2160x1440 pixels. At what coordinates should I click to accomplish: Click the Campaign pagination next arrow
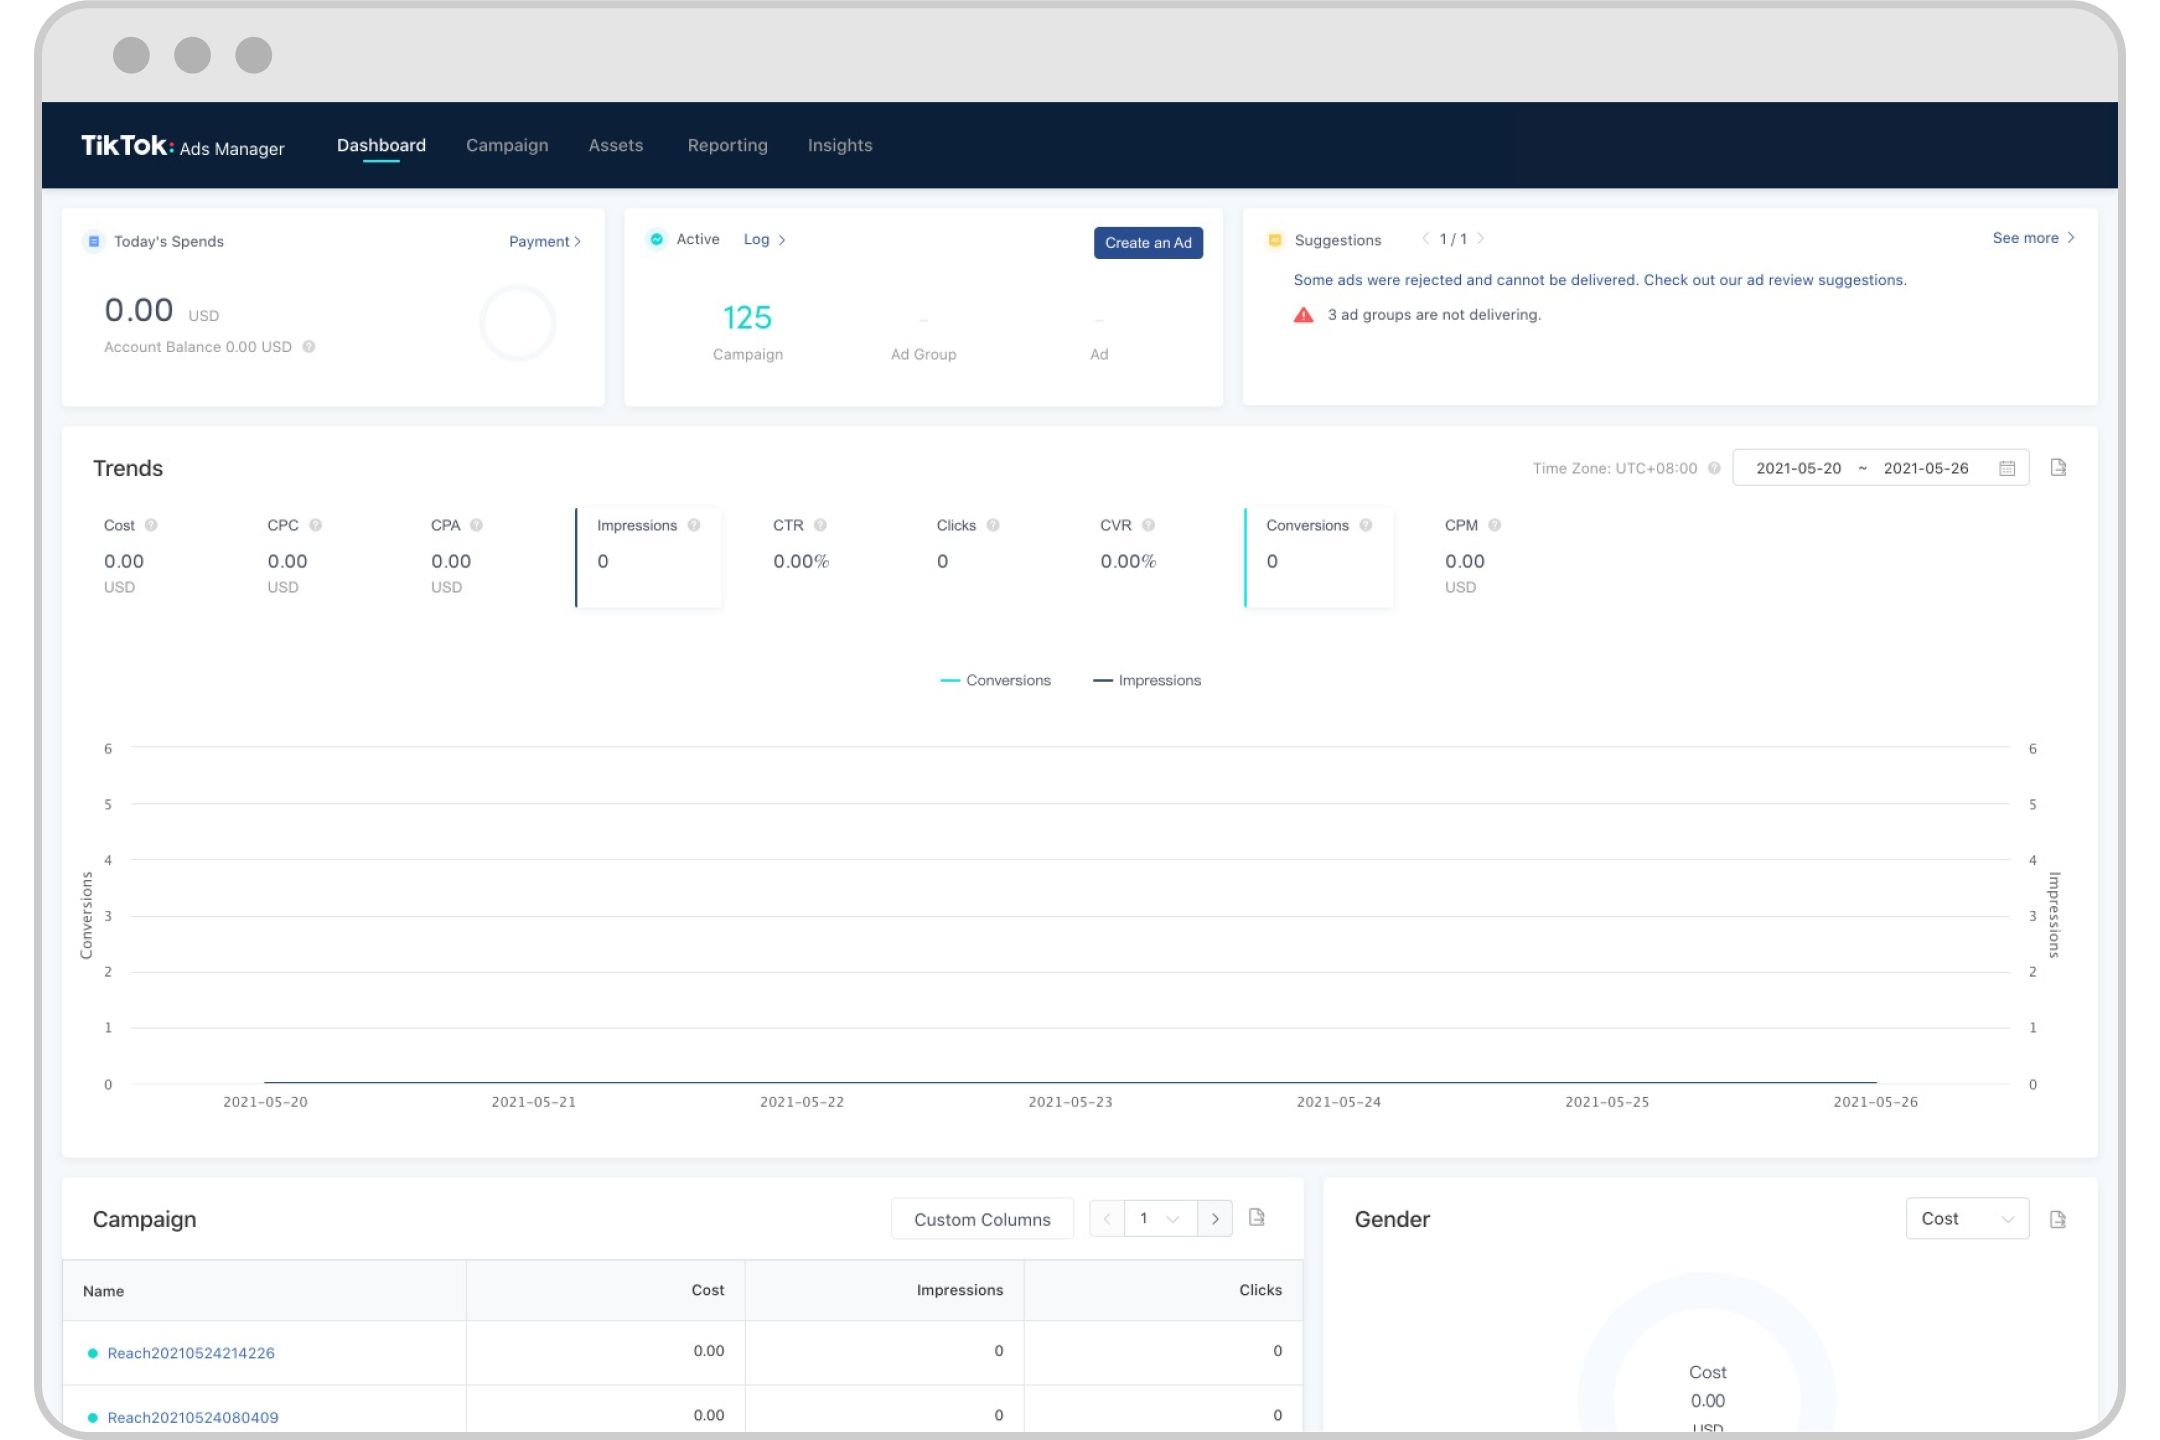point(1215,1218)
